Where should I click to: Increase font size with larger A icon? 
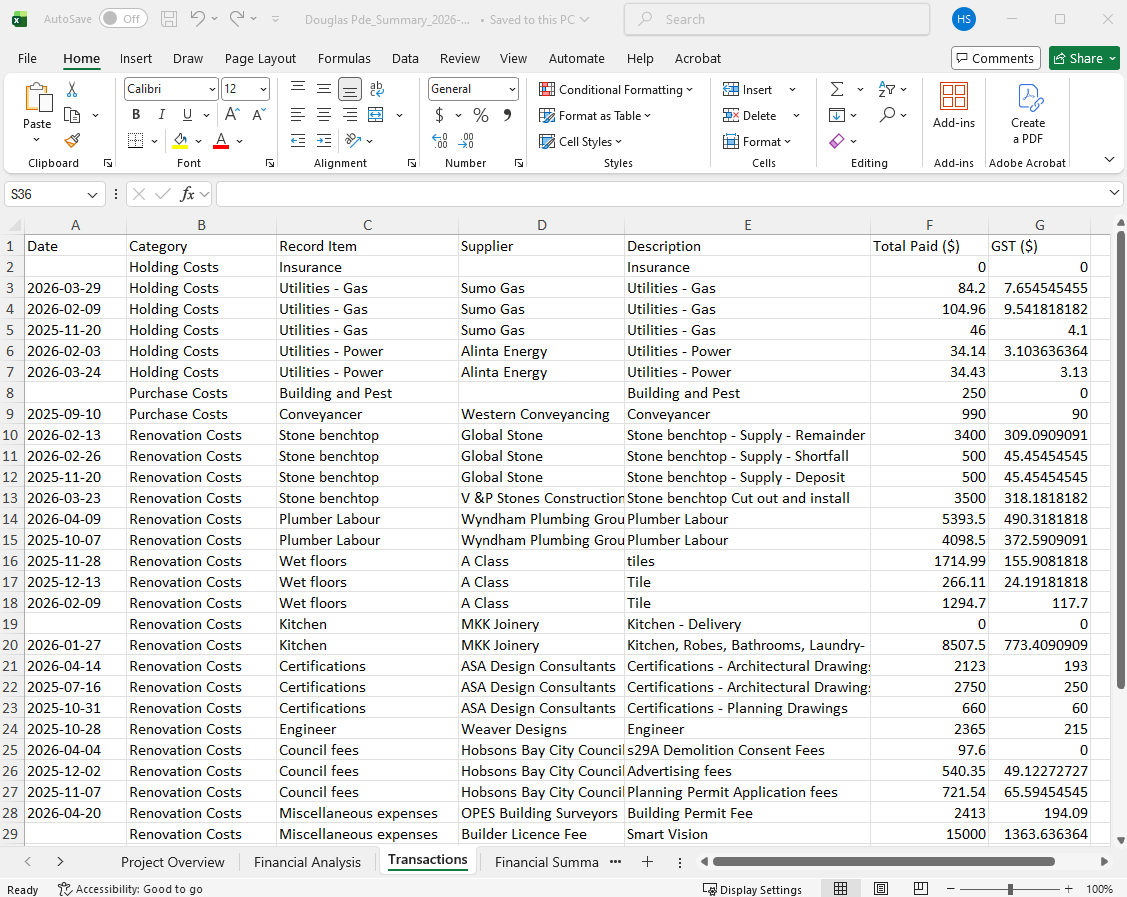tap(232, 114)
